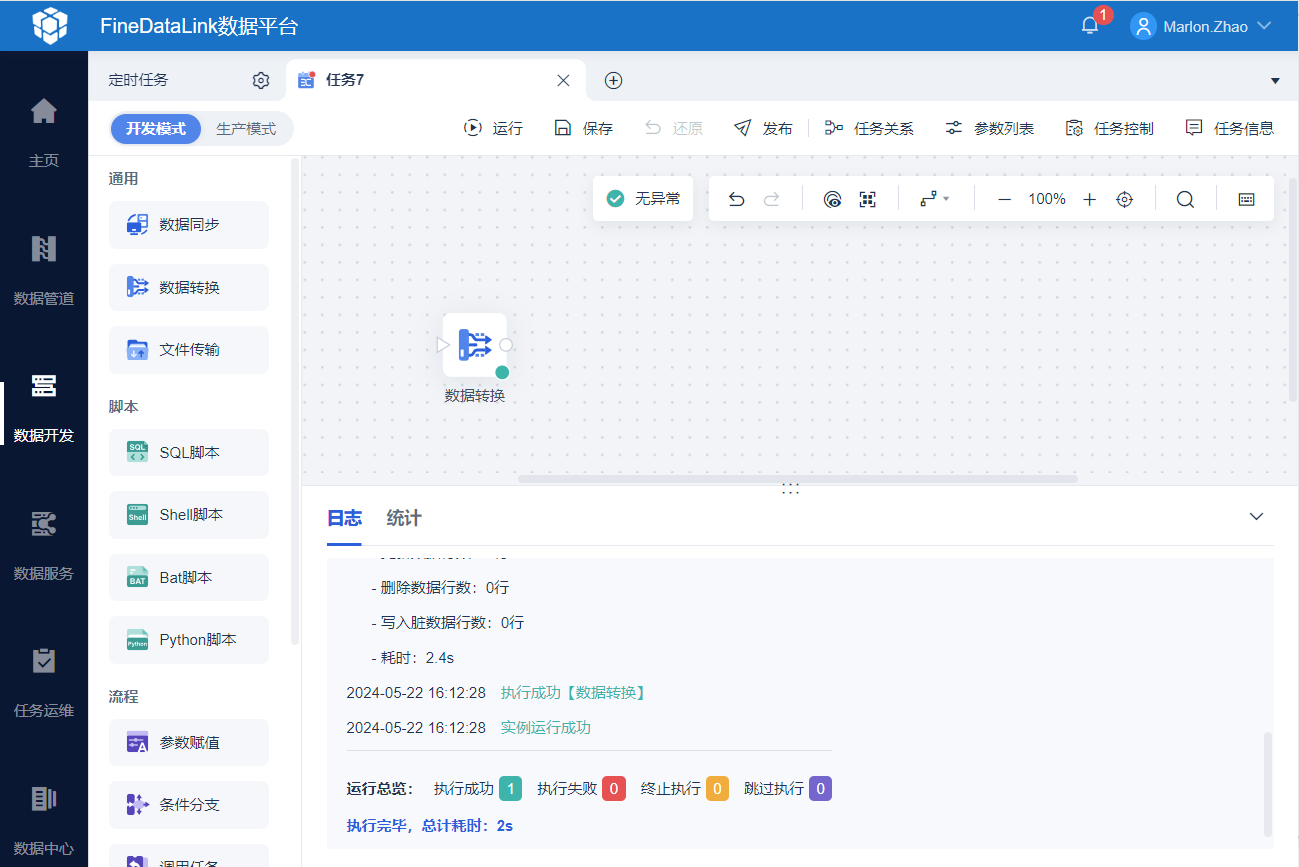Click the FineDataLink cube logo
Image resolution: width=1299 pixels, height=867 pixels.
pyautogui.click(x=50, y=26)
